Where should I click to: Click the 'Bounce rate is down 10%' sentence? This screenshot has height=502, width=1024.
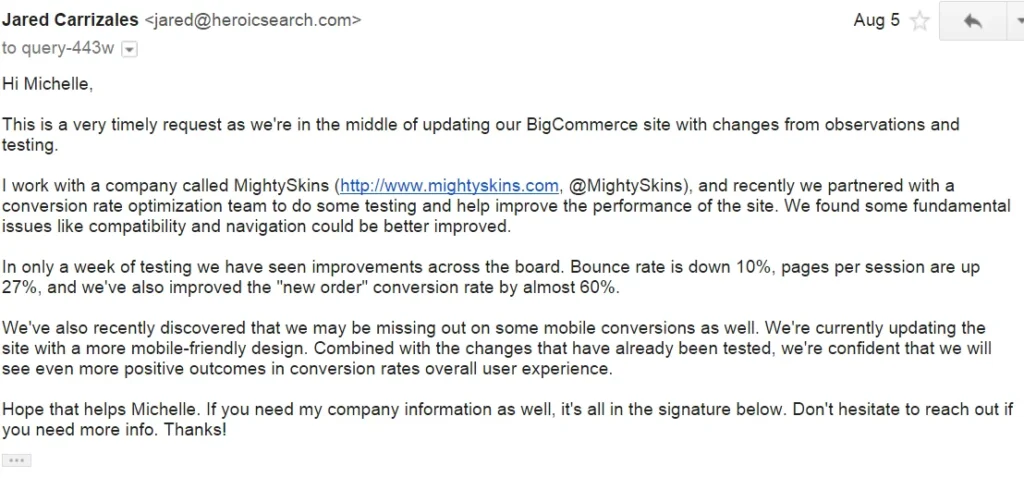(x=660, y=267)
